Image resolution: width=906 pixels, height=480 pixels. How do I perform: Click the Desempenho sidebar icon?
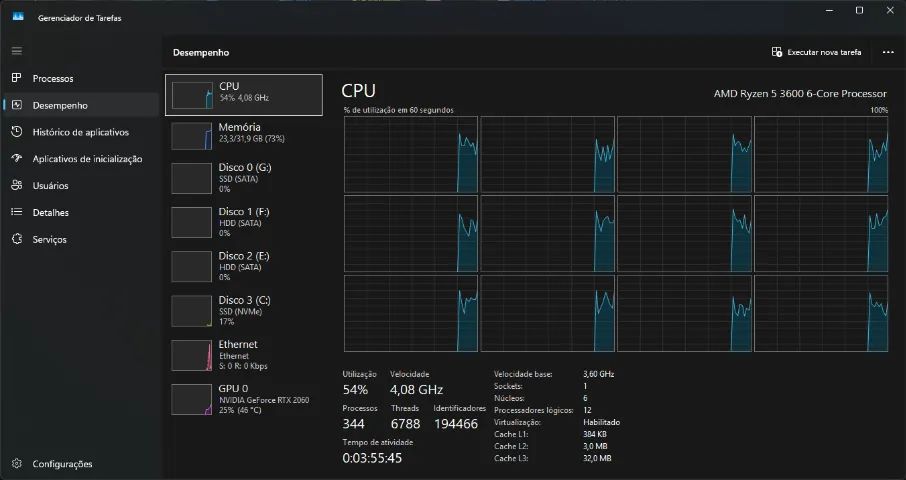pyautogui.click(x=17, y=105)
